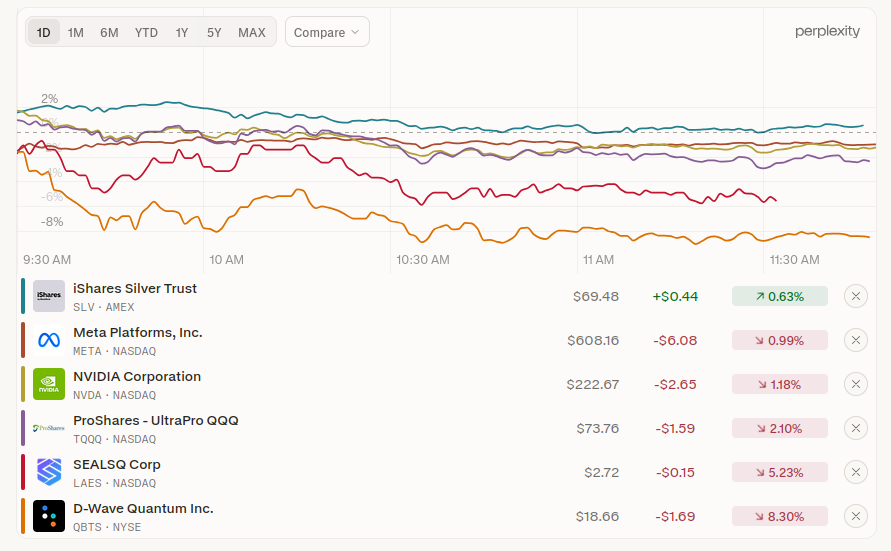The image size is (891, 551).
Task: Open Meta Platforms, Inc. name link
Action: (x=138, y=333)
